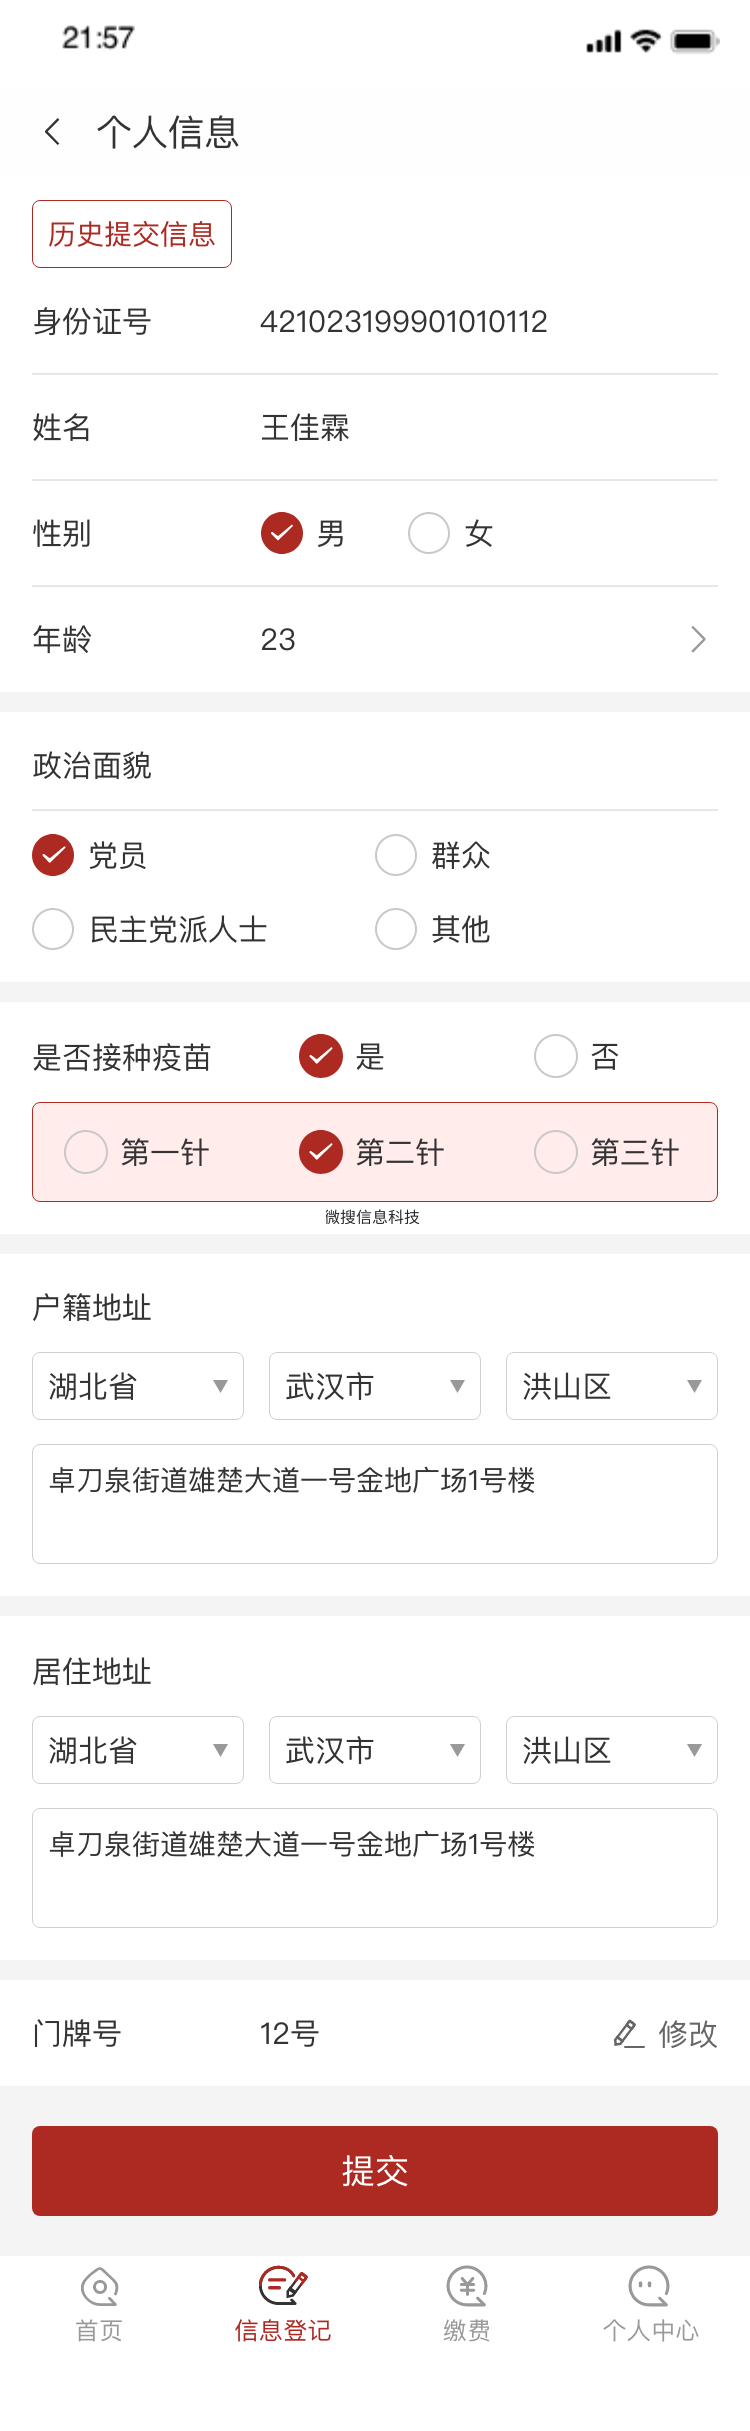Open the 缴费 payment icon
Image resolution: width=750 pixels, height=2431 pixels.
point(467,2286)
